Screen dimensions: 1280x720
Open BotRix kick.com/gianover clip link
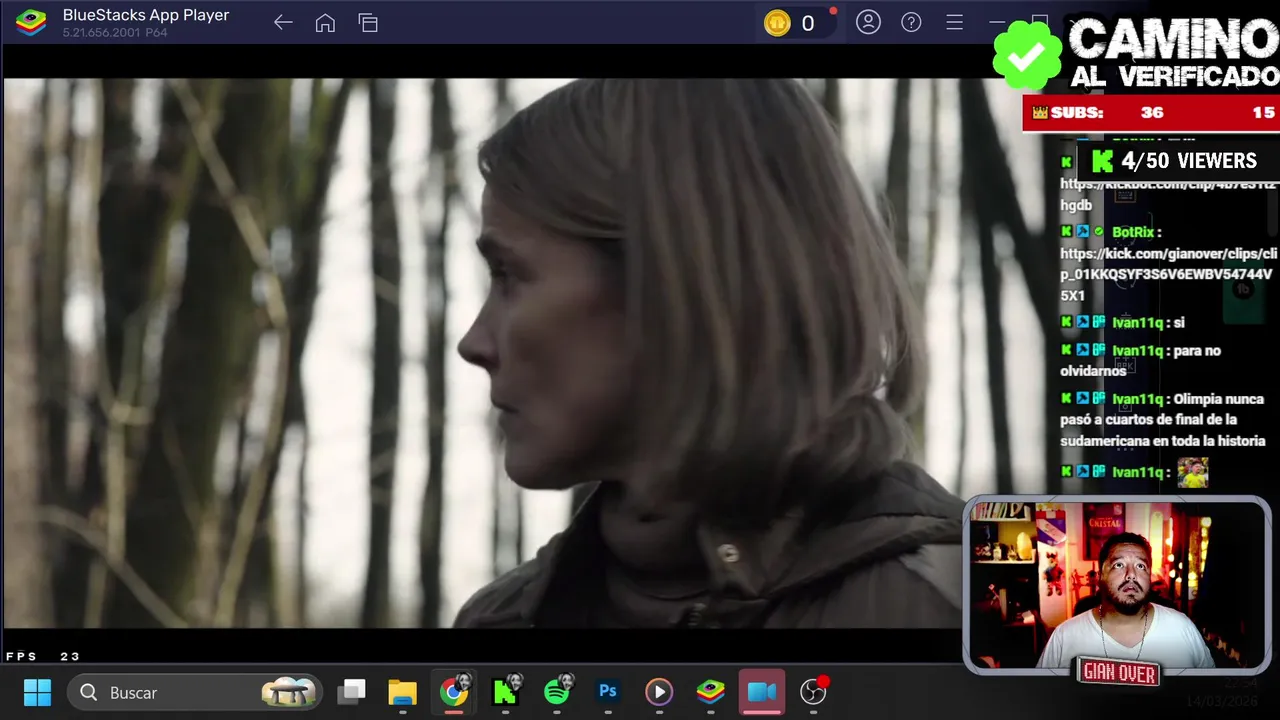click(1168, 274)
